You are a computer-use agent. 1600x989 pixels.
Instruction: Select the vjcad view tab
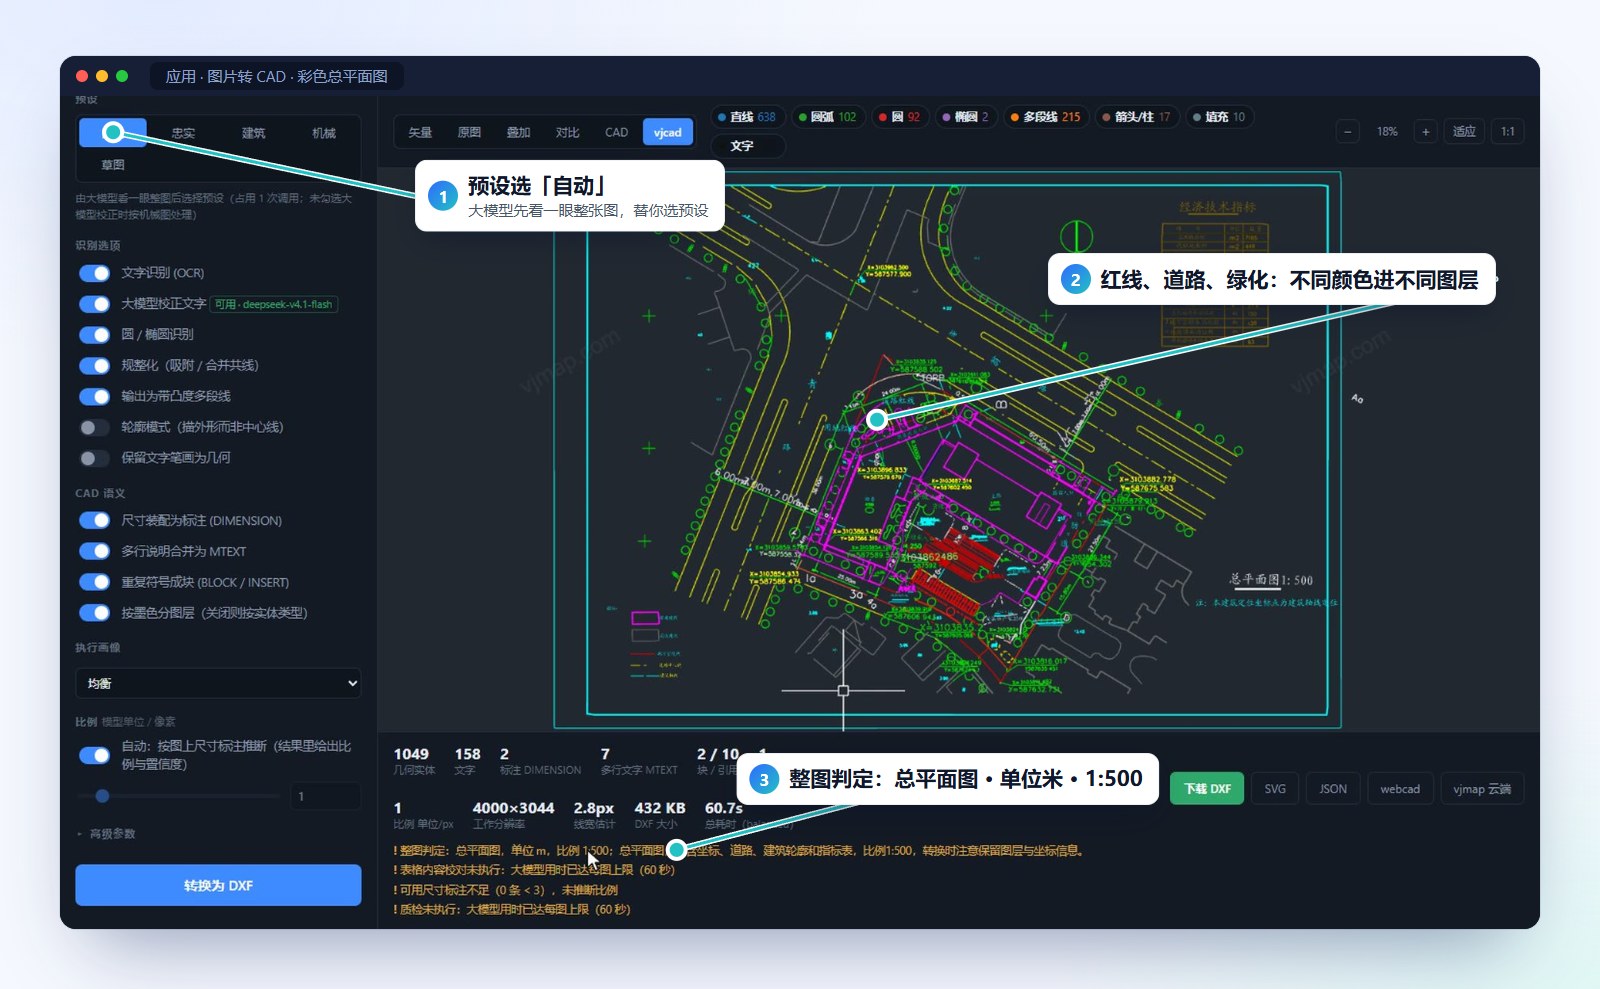(667, 132)
